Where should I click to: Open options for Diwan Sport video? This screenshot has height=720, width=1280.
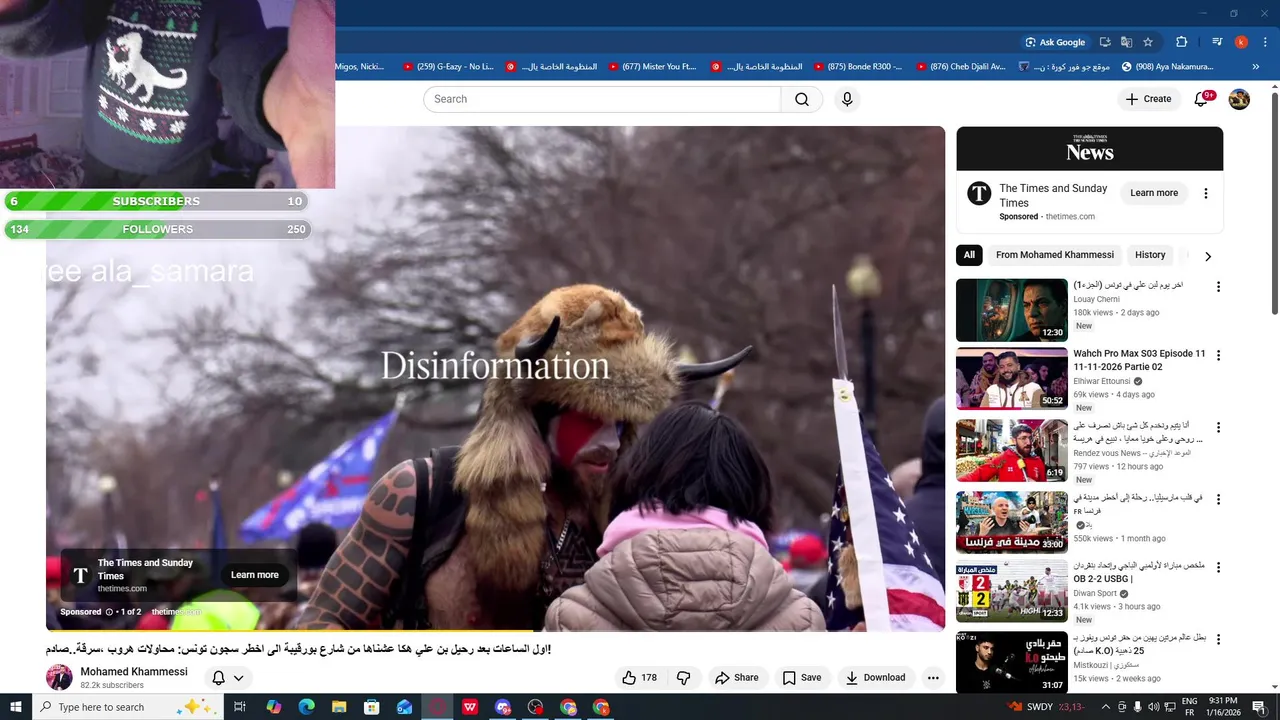1218,566
